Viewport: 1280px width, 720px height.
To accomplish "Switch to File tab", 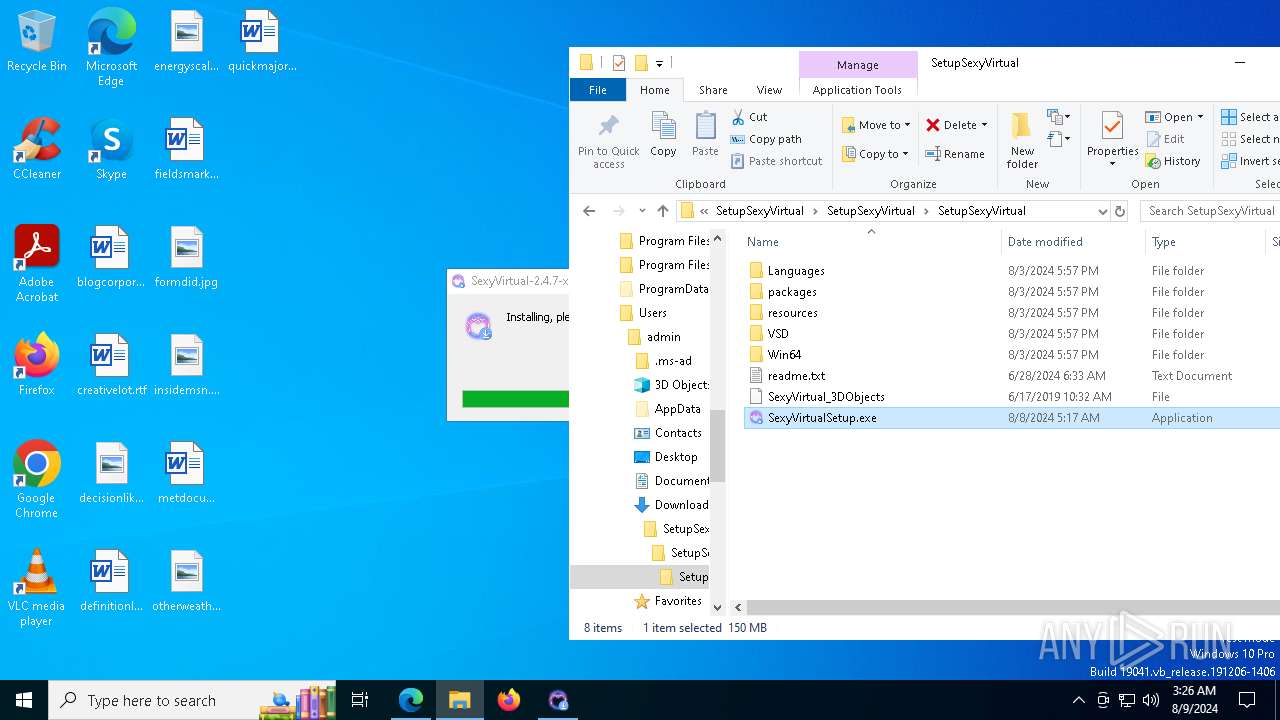I will (x=597, y=90).
